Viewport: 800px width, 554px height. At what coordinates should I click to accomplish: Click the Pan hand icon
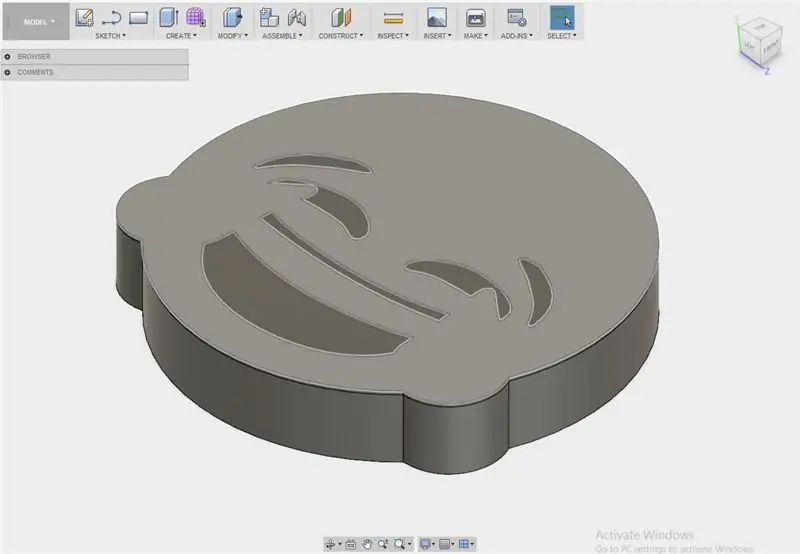(x=367, y=544)
